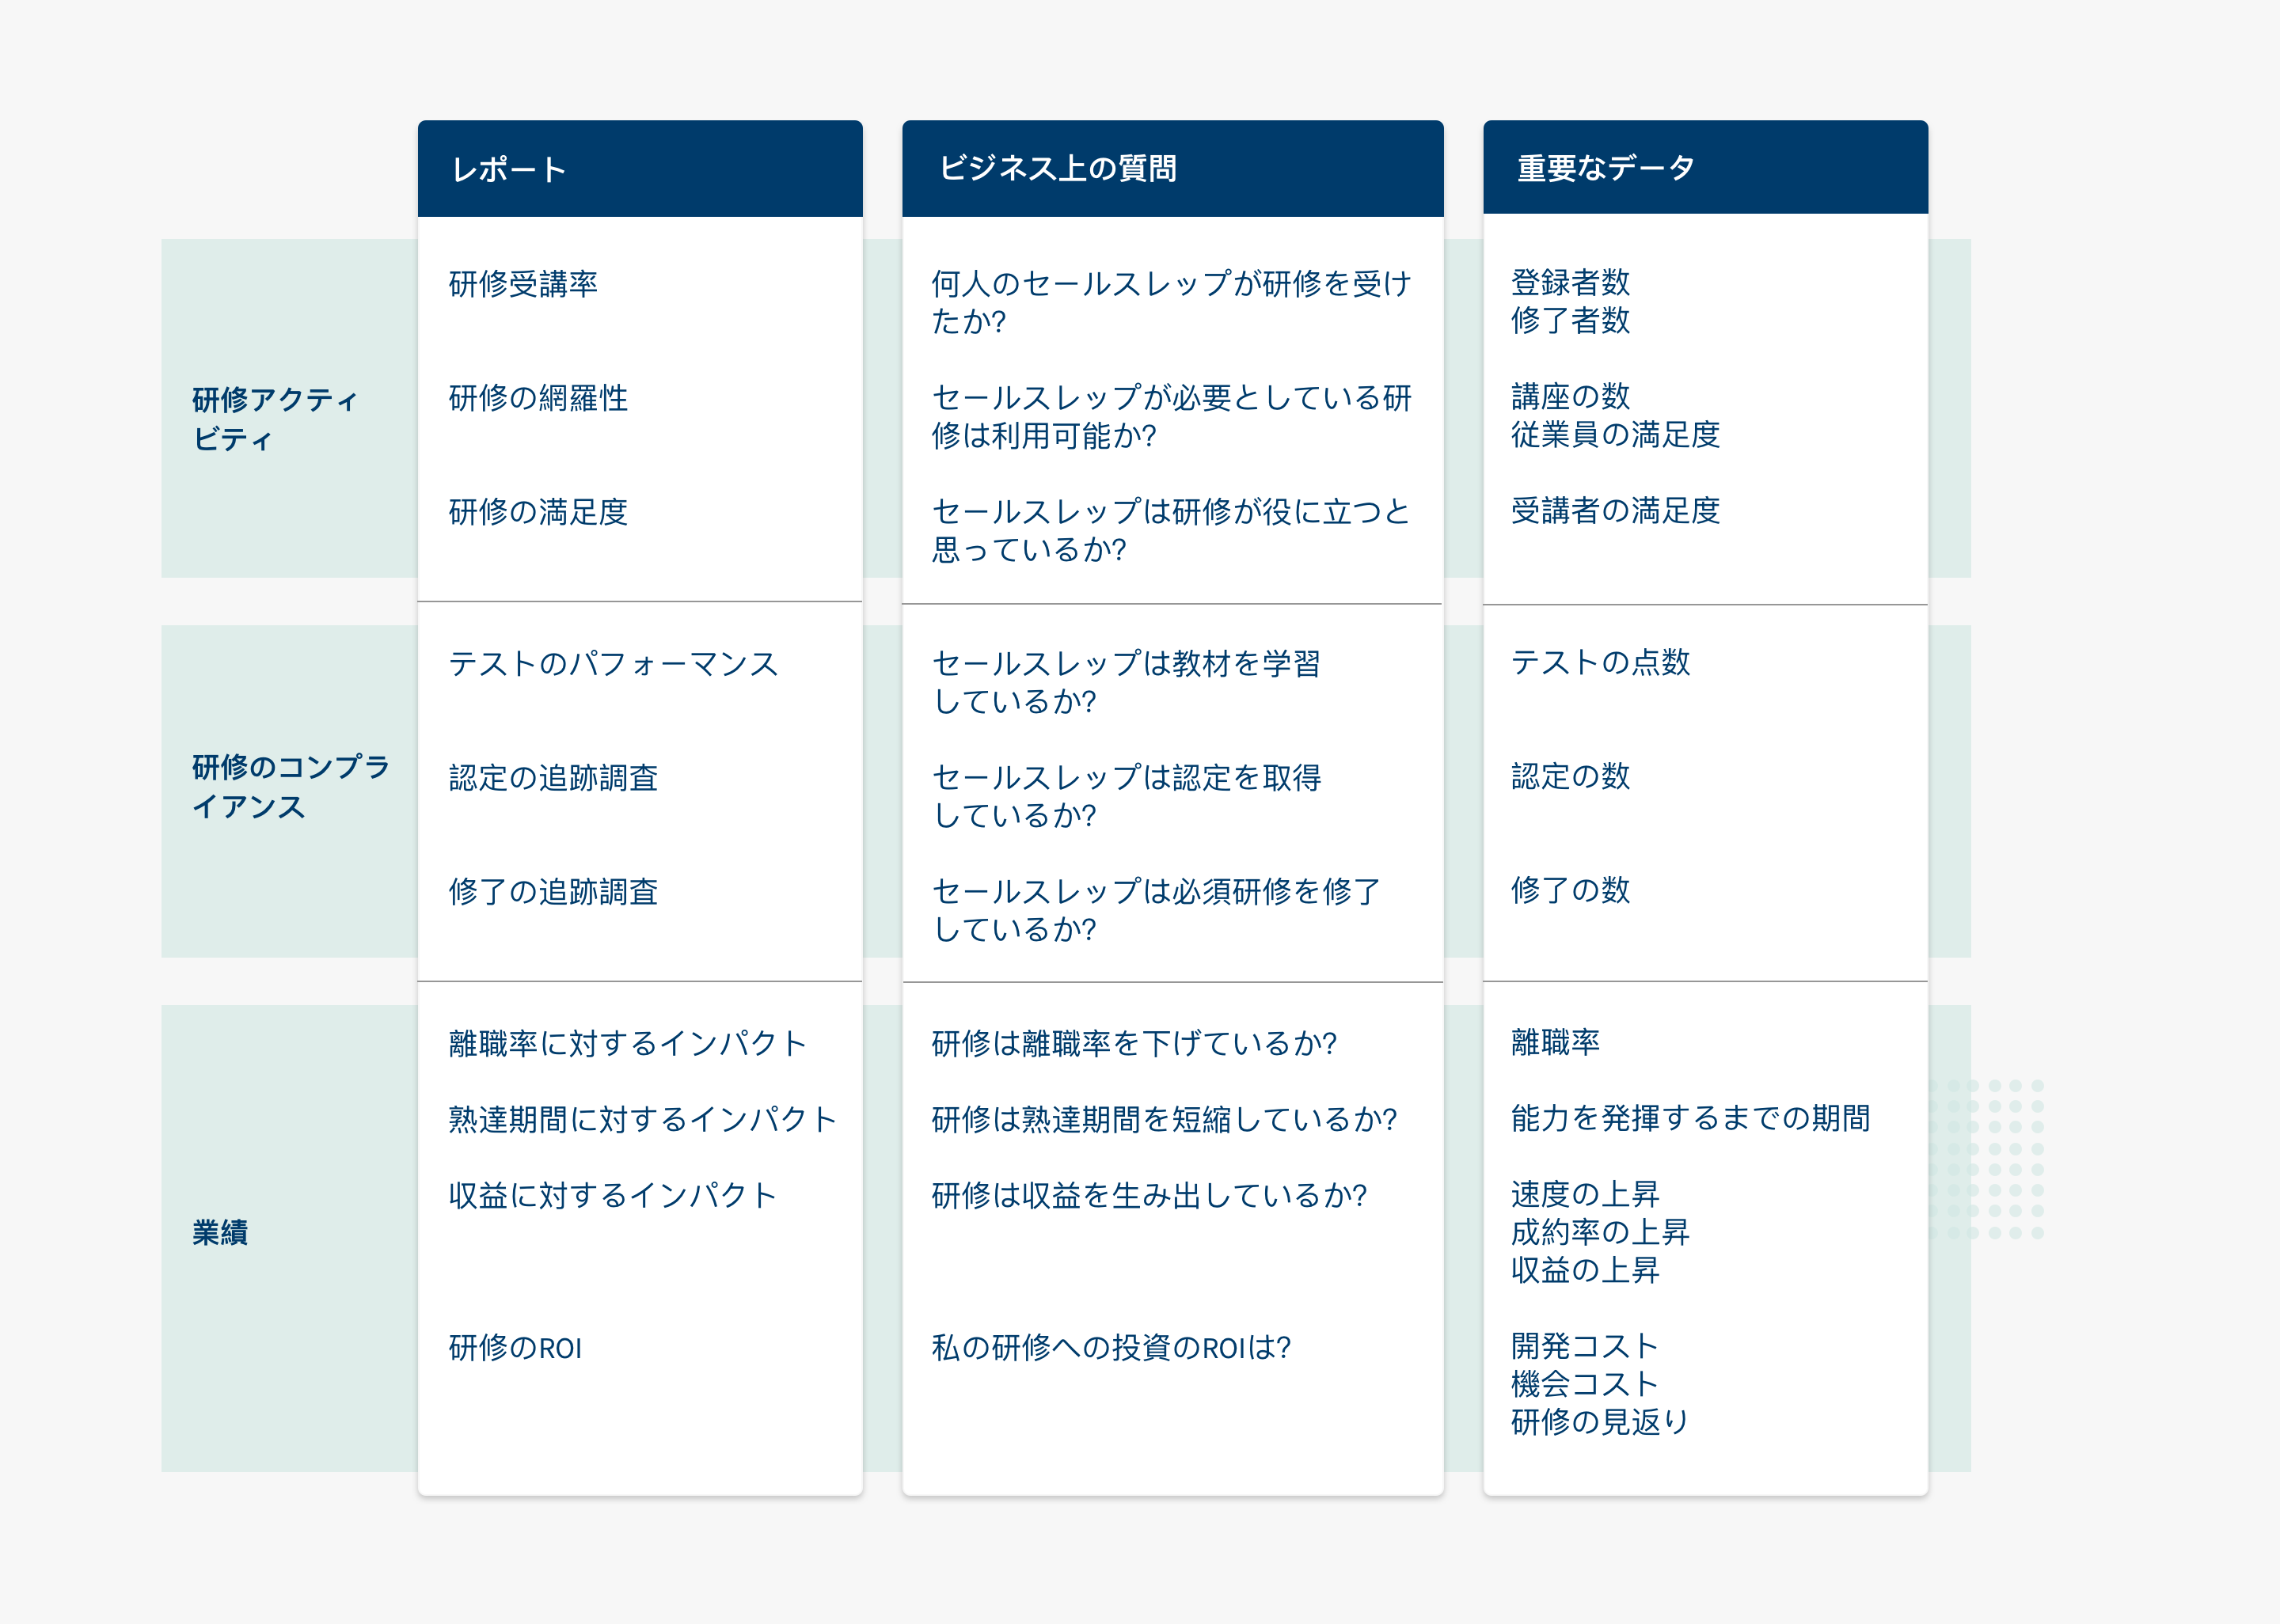2280x1624 pixels.
Task: Click the 開発コスト data item
Action: [x=1586, y=1346]
